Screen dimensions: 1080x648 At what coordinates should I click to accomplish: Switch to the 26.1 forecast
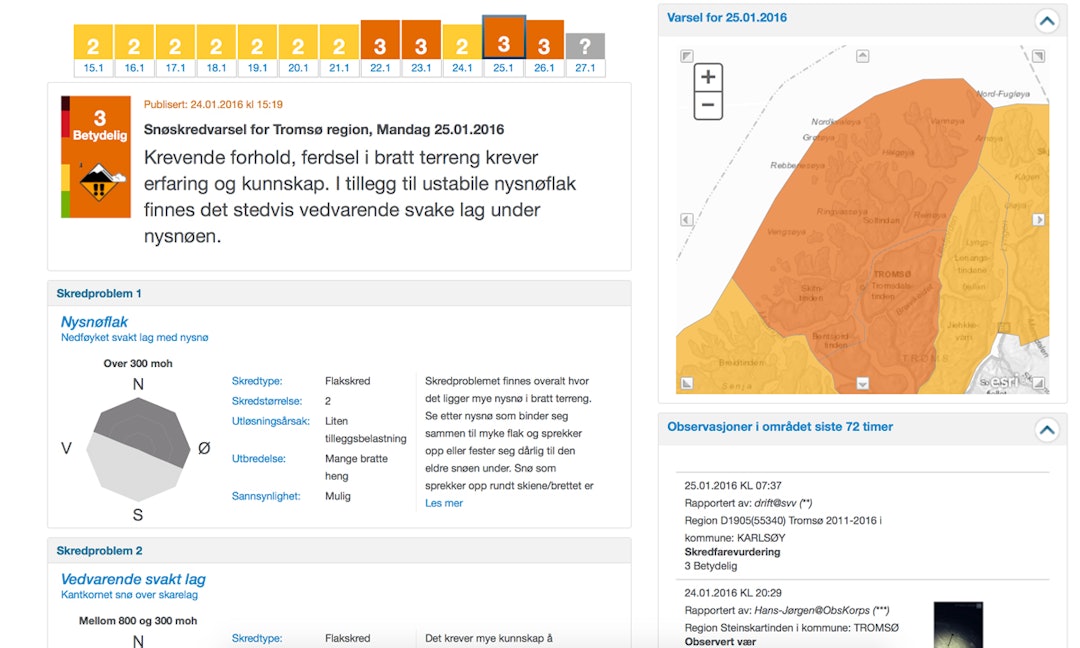543,44
